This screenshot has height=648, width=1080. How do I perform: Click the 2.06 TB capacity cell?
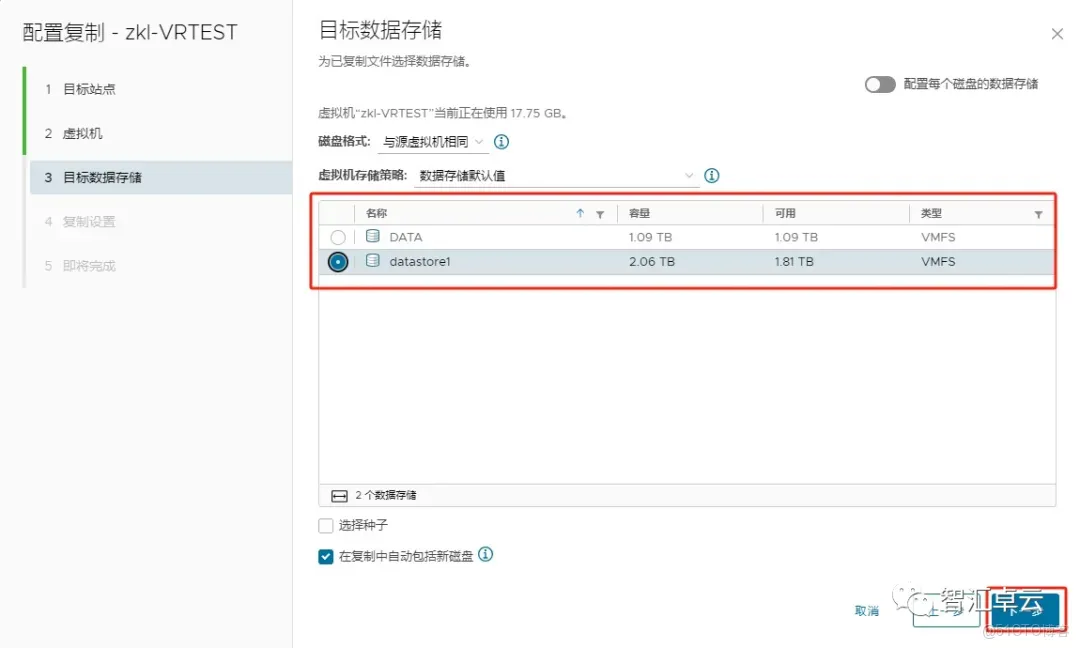(x=652, y=262)
